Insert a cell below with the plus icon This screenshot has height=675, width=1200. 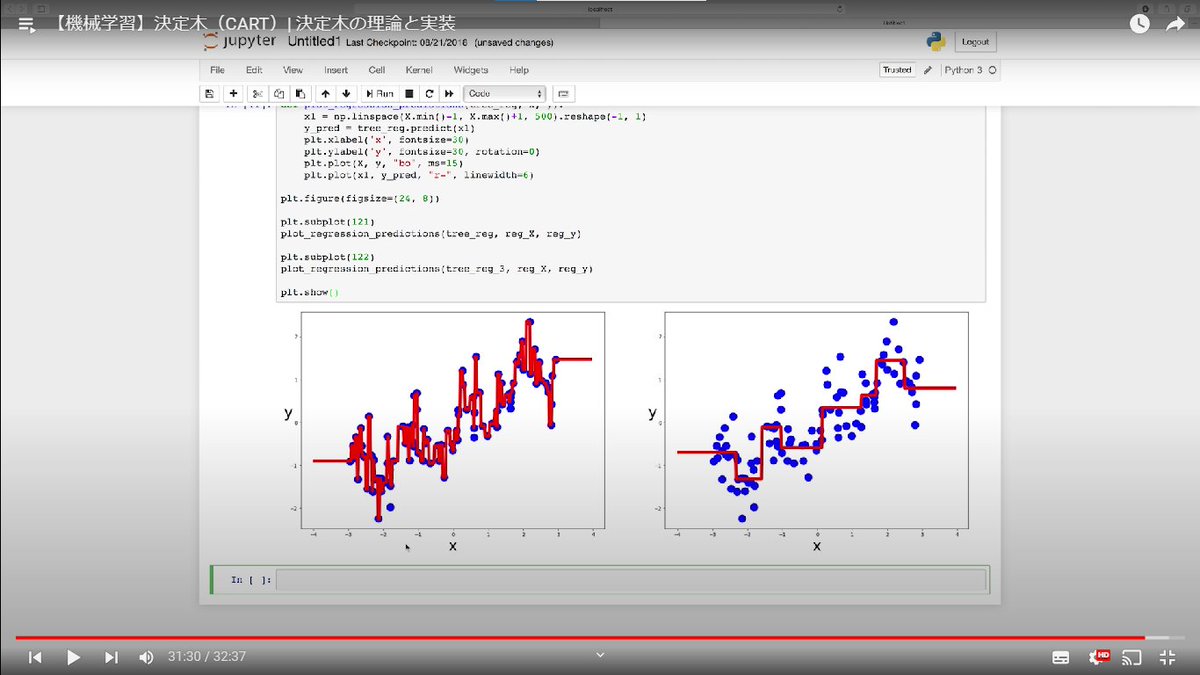pos(233,93)
